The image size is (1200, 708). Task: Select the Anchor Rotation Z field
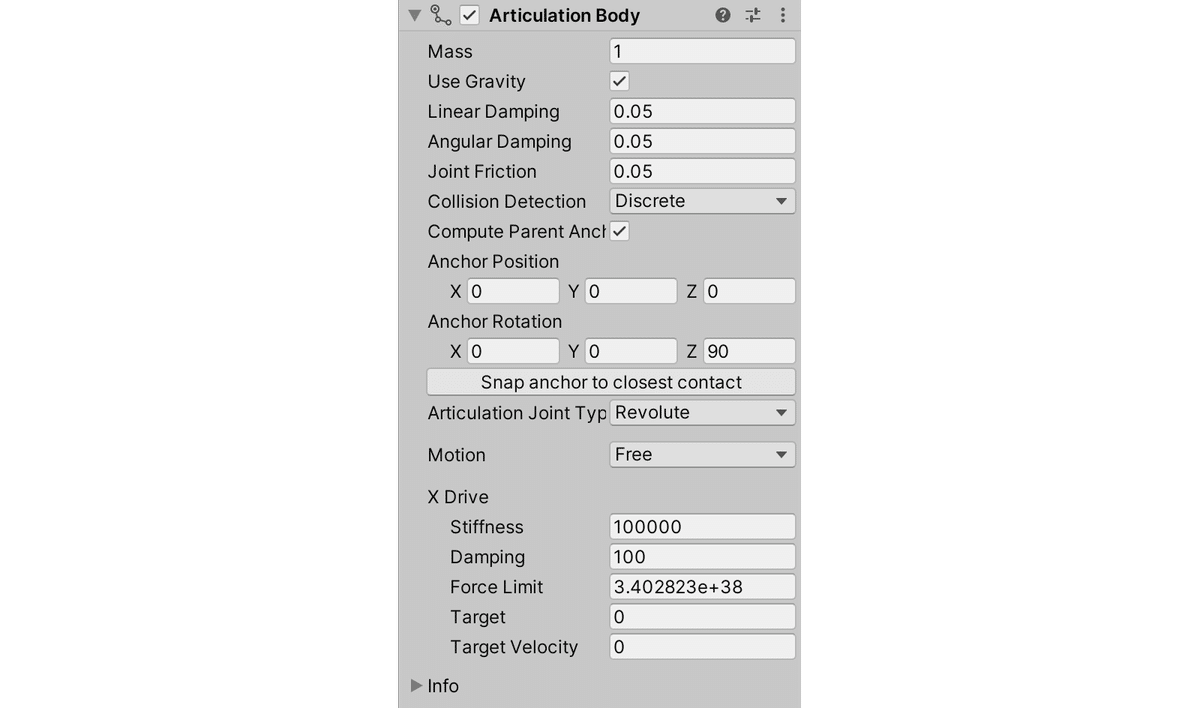pyautogui.click(x=749, y=350)
